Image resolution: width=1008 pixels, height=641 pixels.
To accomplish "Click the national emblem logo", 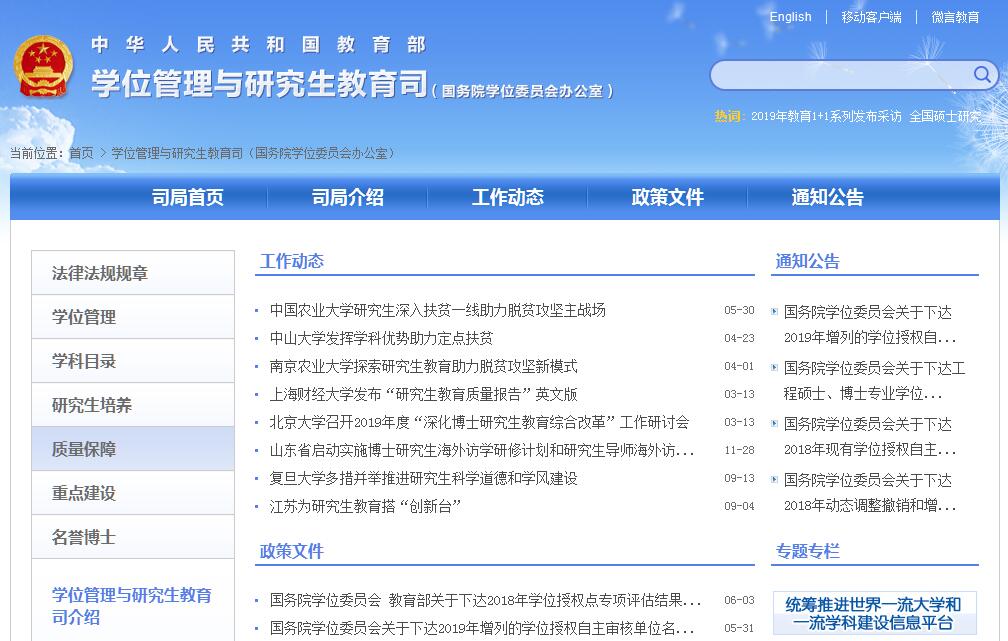I will [43, 68].
